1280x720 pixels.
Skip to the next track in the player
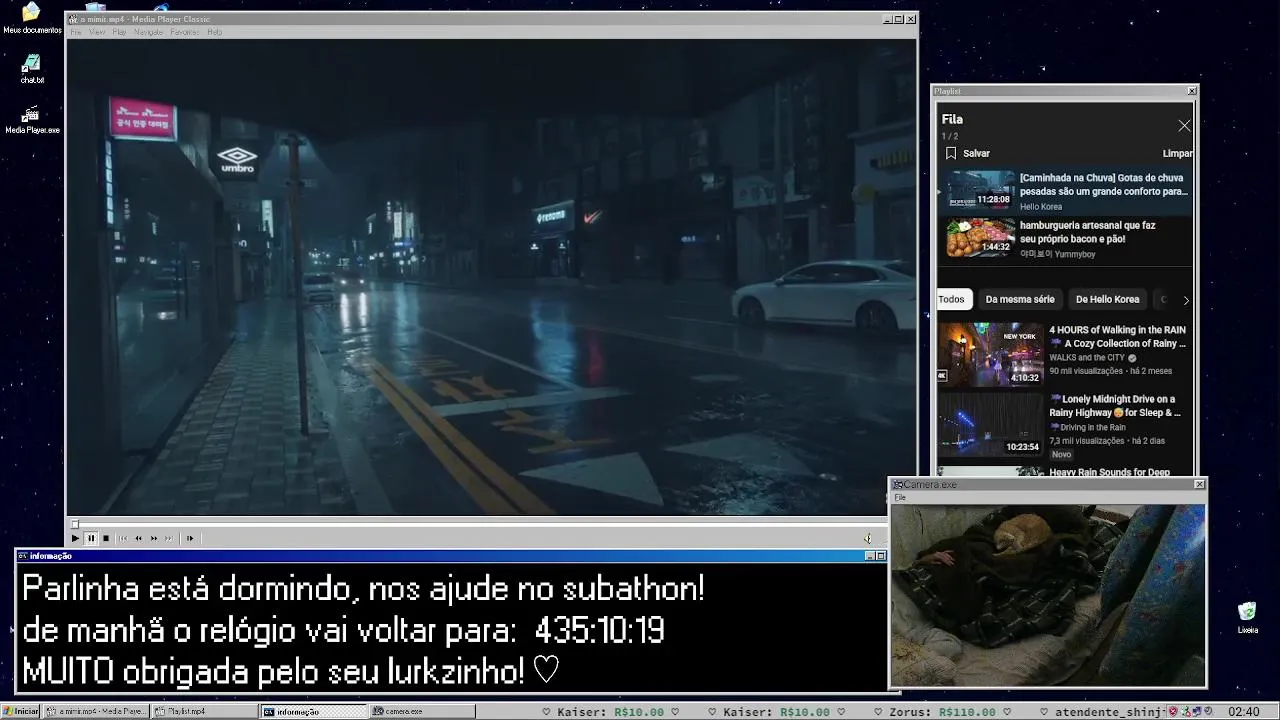(169, 538)
